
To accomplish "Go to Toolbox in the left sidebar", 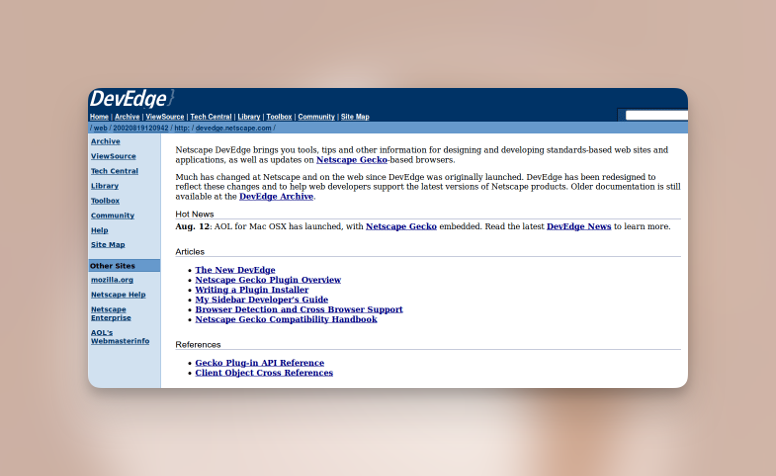I will [105, 201].
